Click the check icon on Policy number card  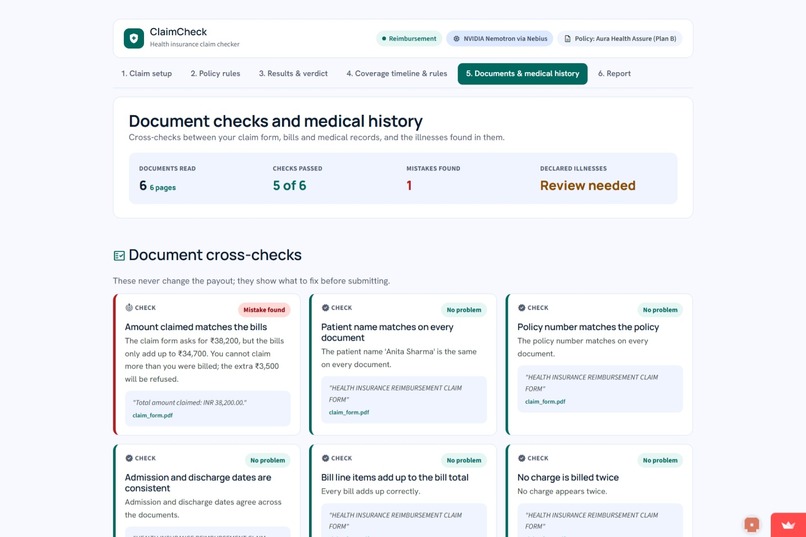(x=522, y=307)
